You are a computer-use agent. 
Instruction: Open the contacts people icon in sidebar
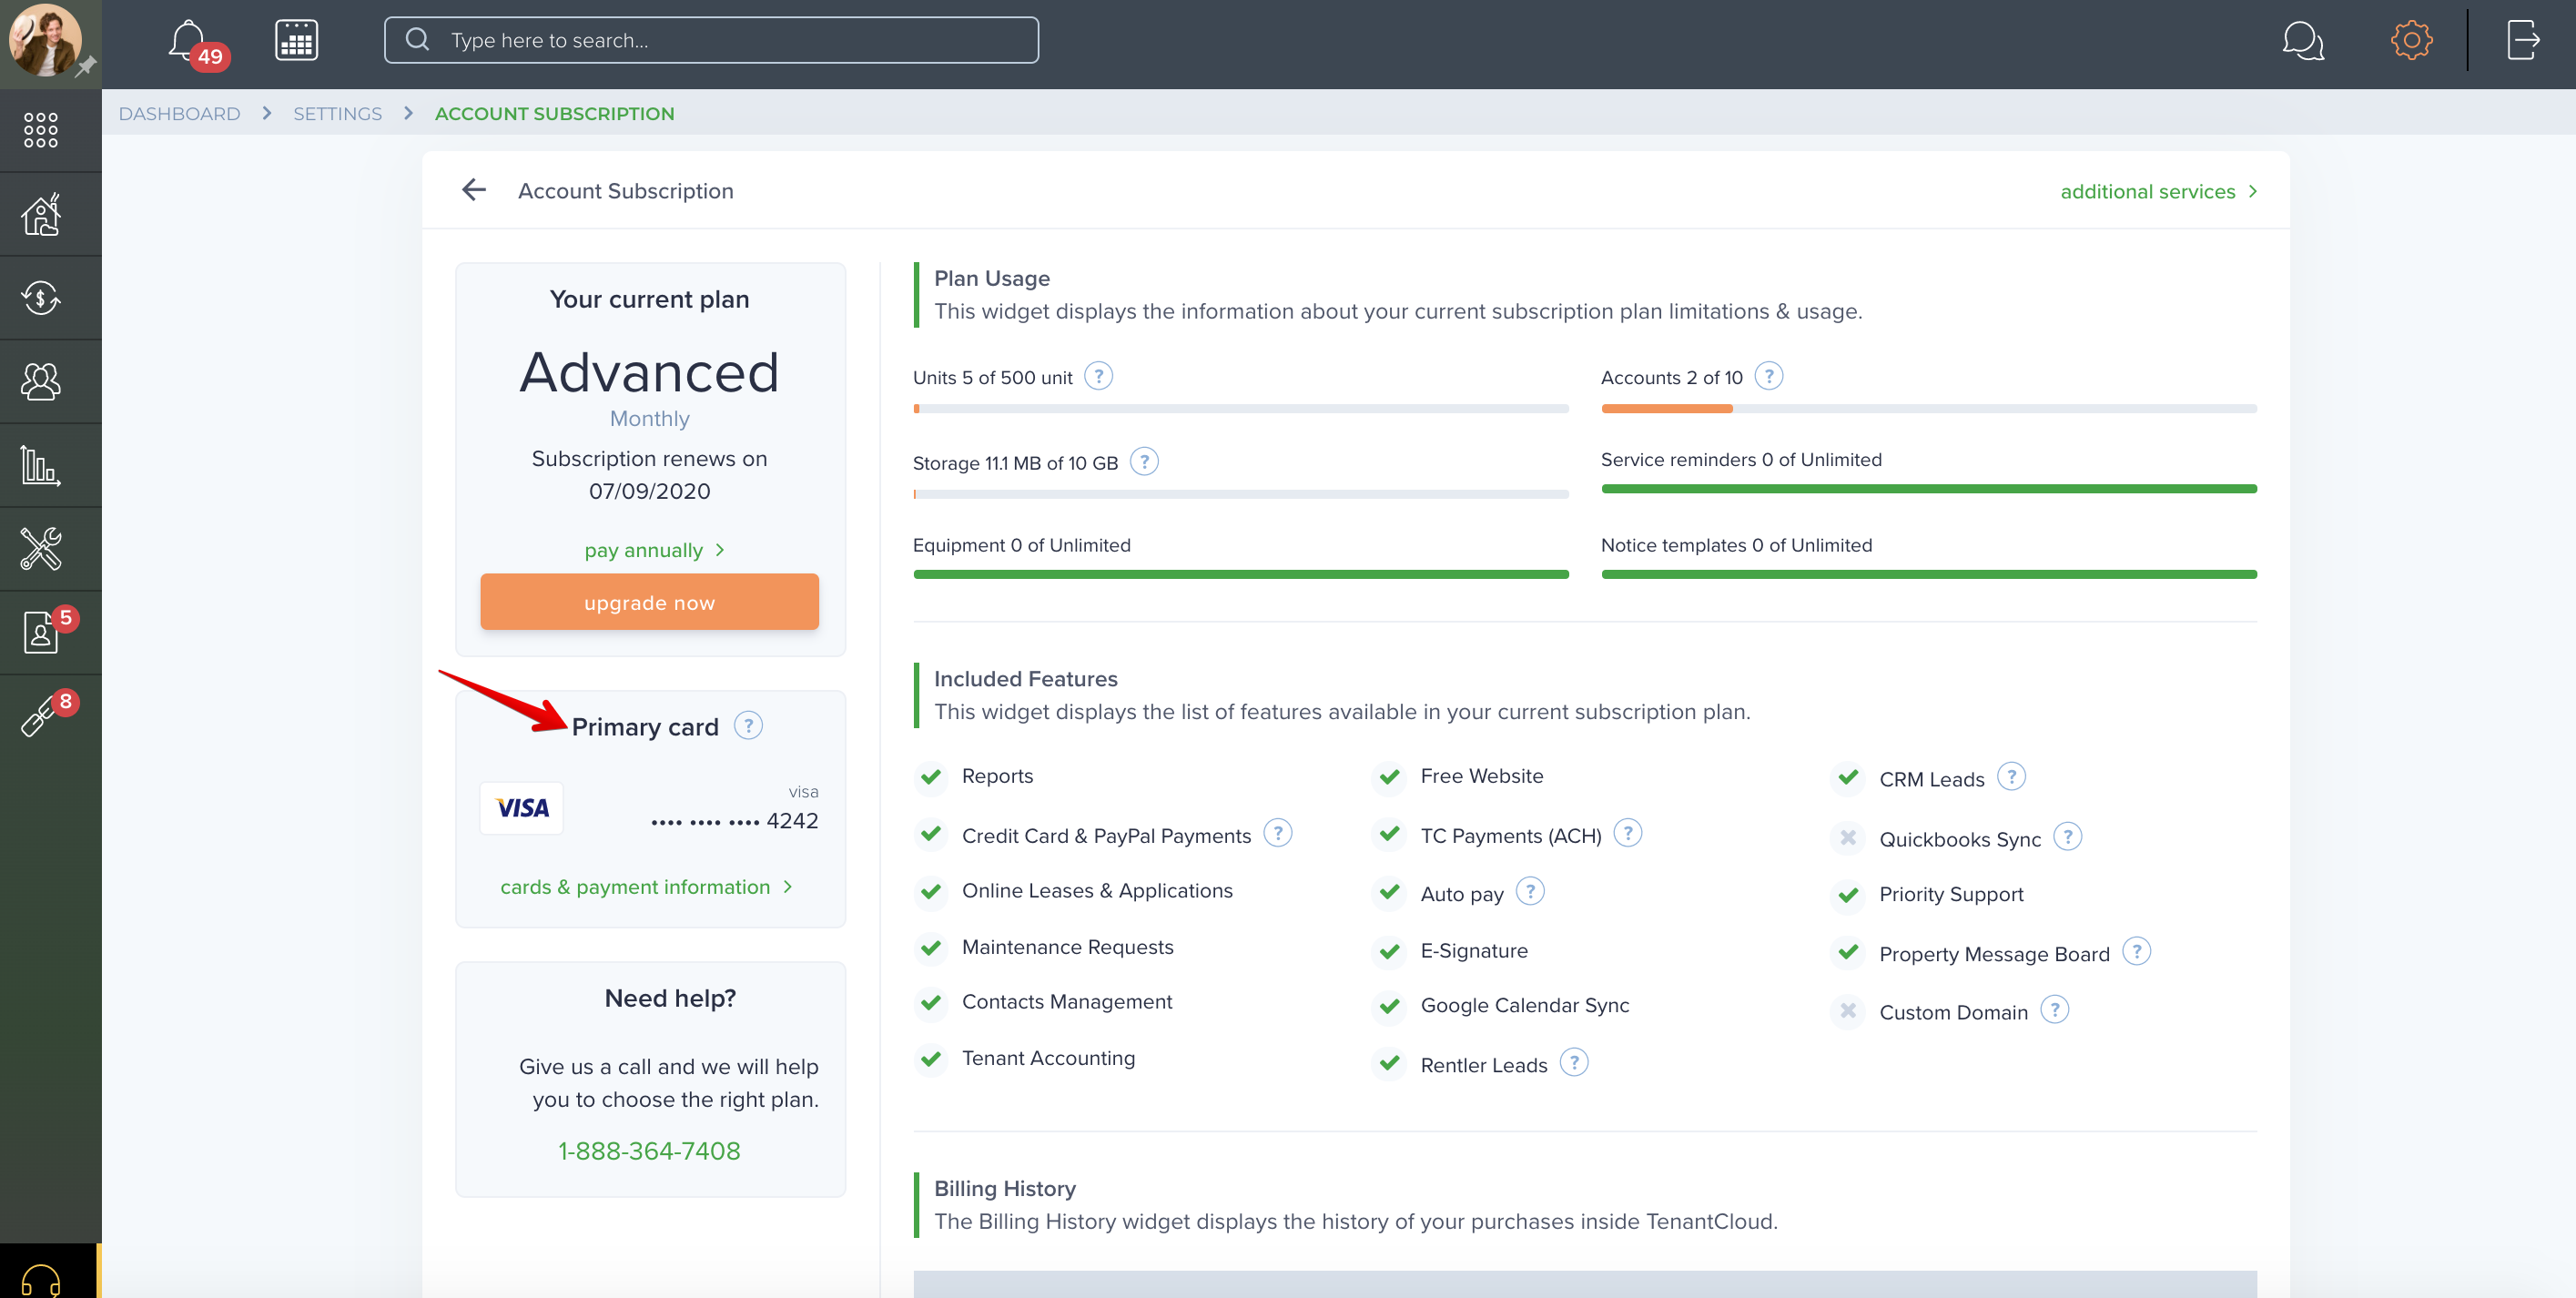click(41, 381)
